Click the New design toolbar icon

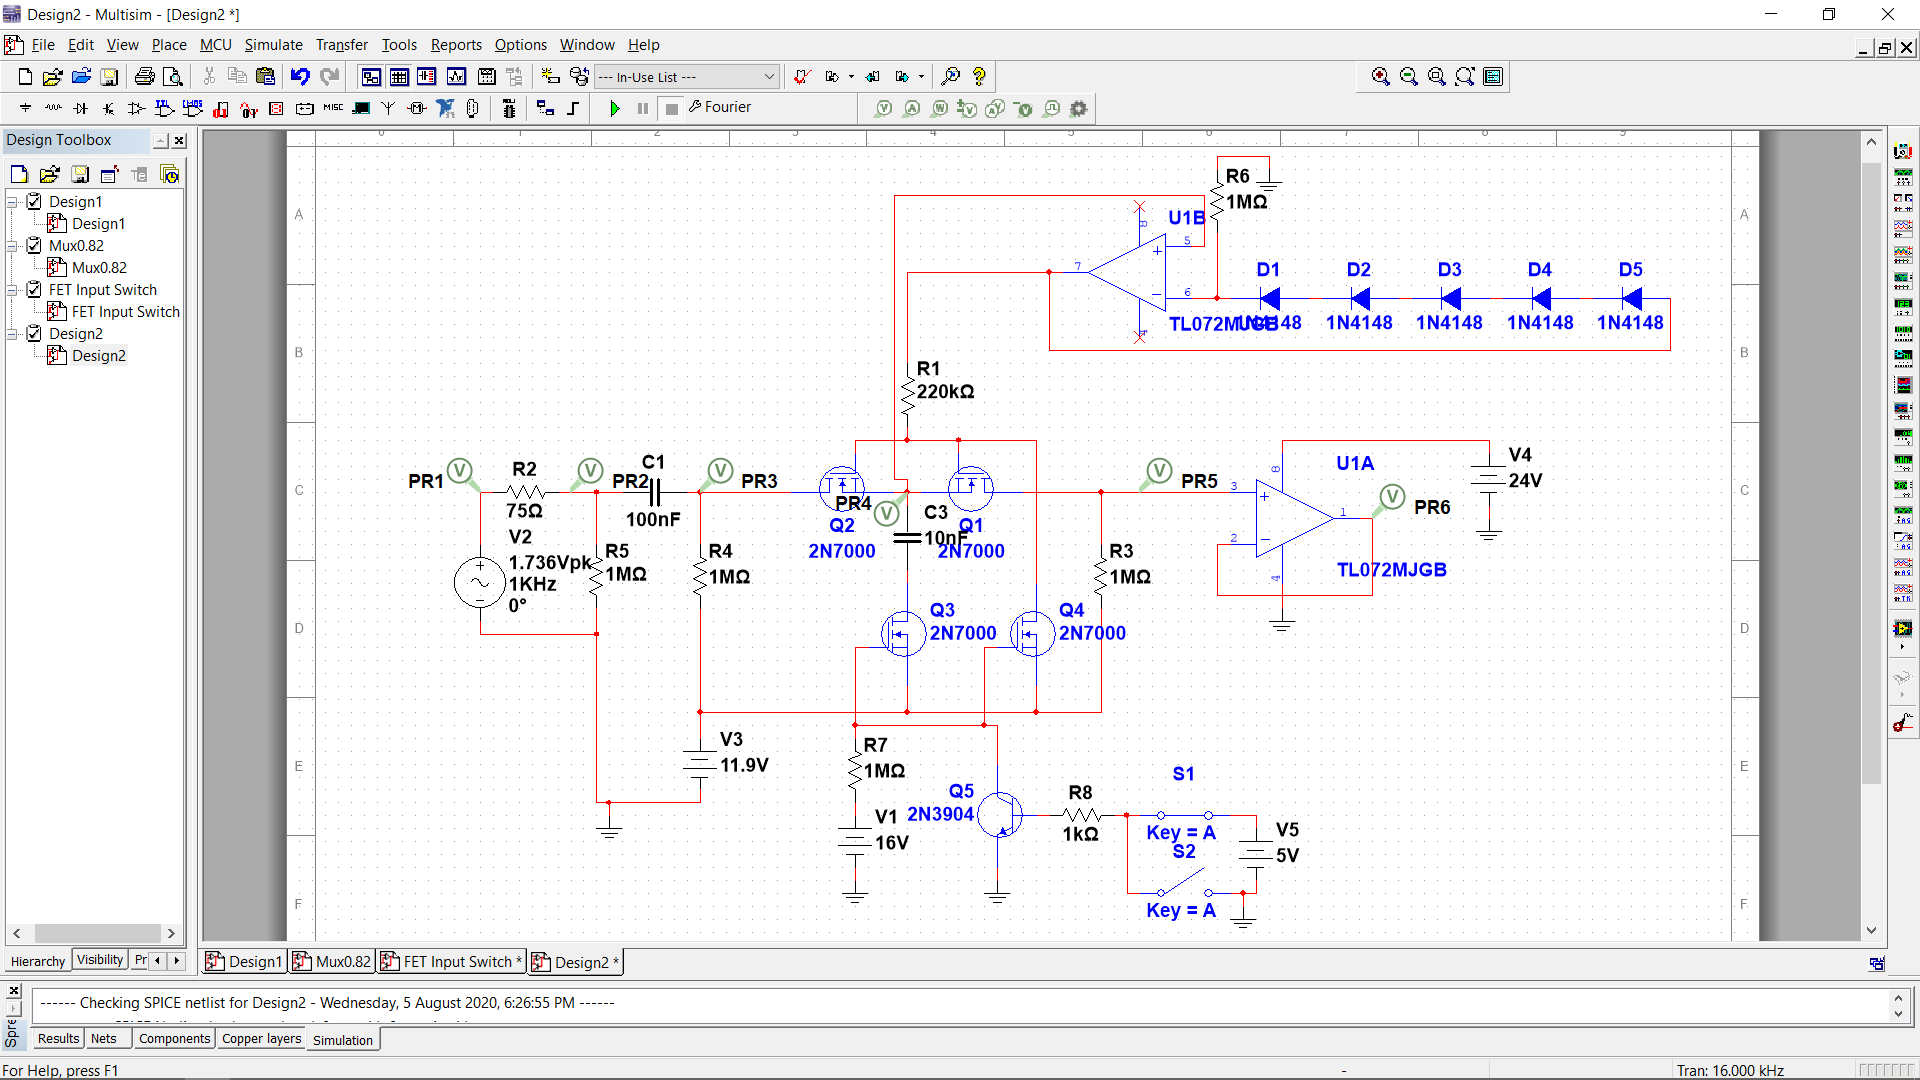click(25, 77)
